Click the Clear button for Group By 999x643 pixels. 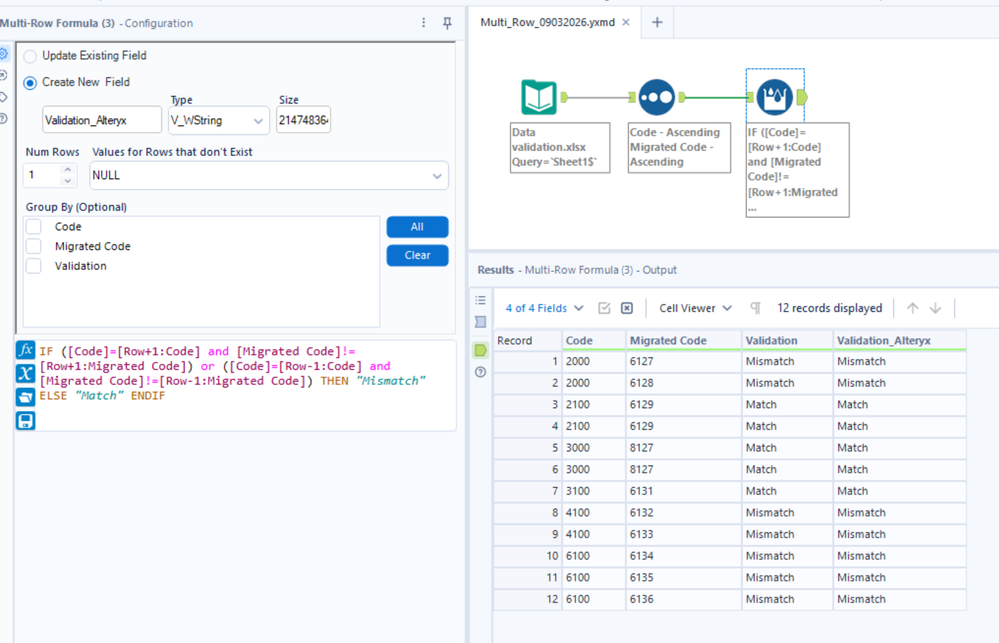coord(417,256)
